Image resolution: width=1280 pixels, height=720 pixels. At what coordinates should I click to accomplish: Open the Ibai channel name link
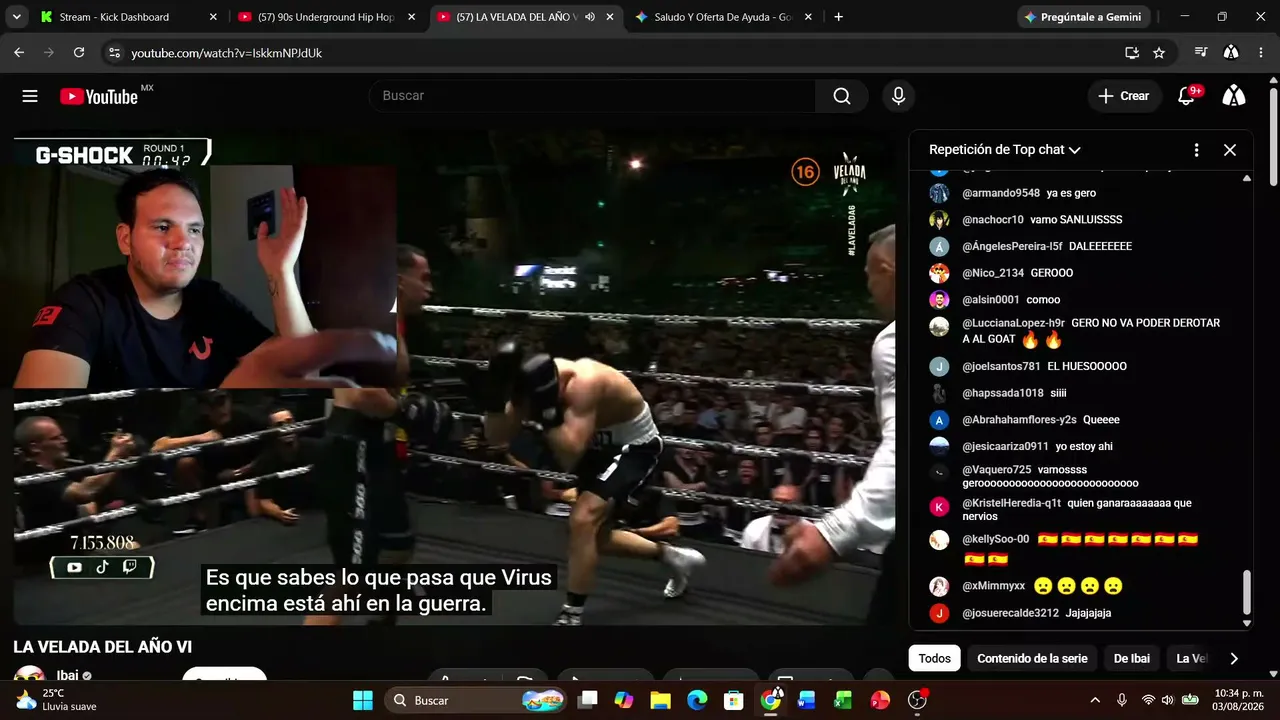coord(67,676)
